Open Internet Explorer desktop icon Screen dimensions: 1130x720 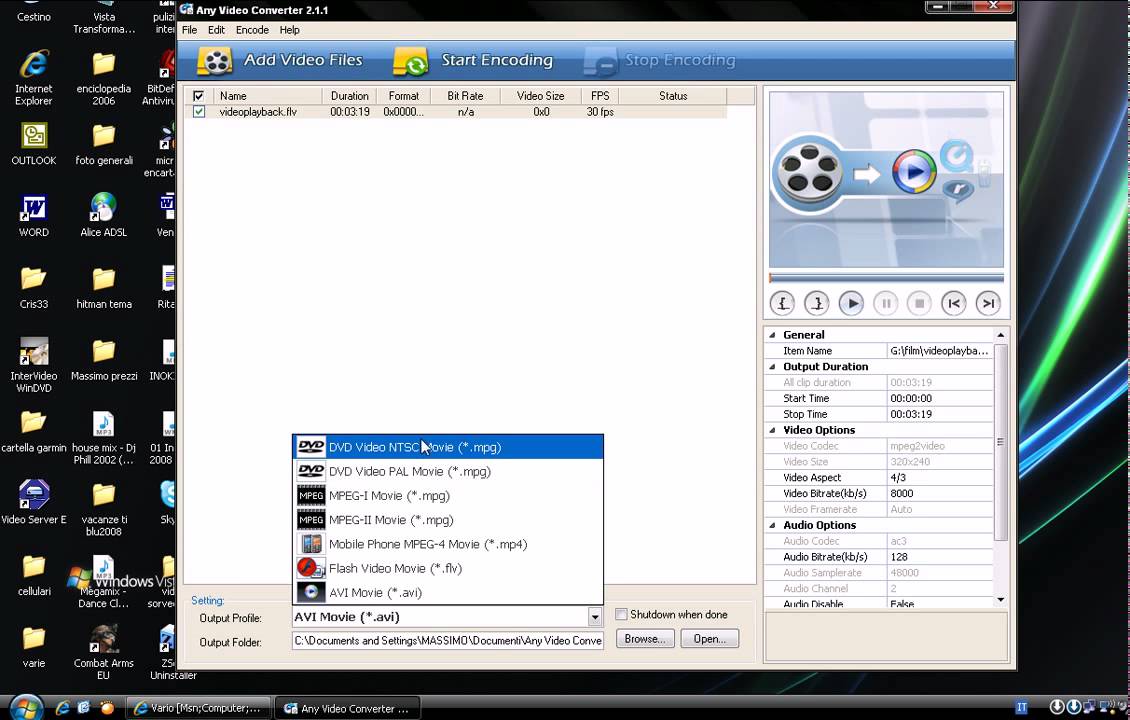tap(34, 78)
